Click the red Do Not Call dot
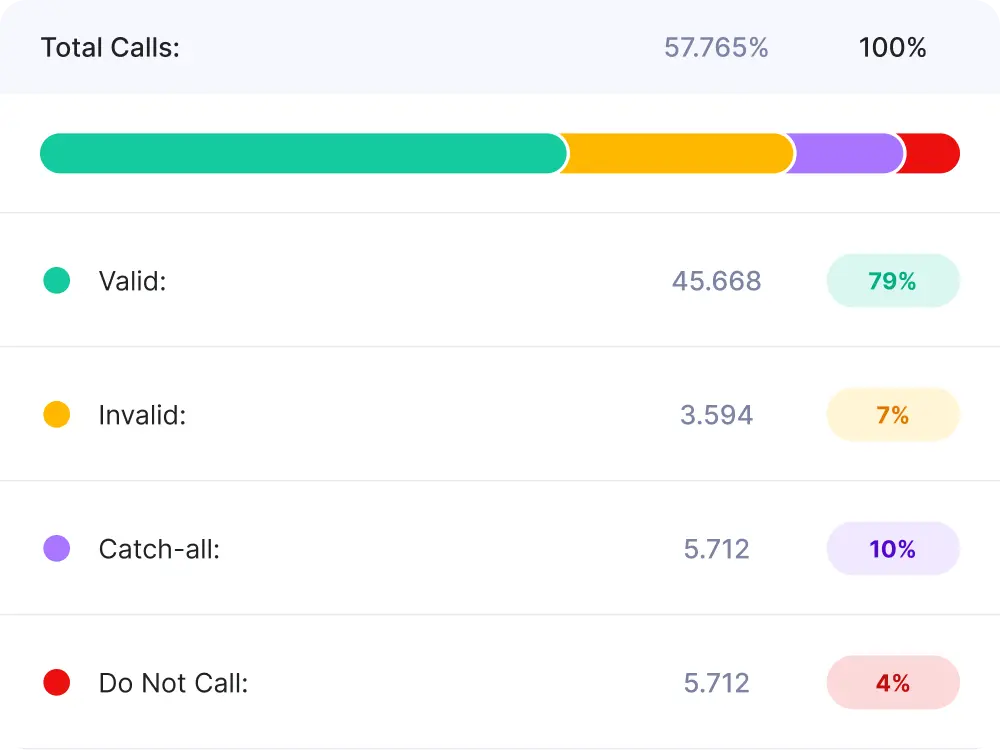 click(57, 683)
